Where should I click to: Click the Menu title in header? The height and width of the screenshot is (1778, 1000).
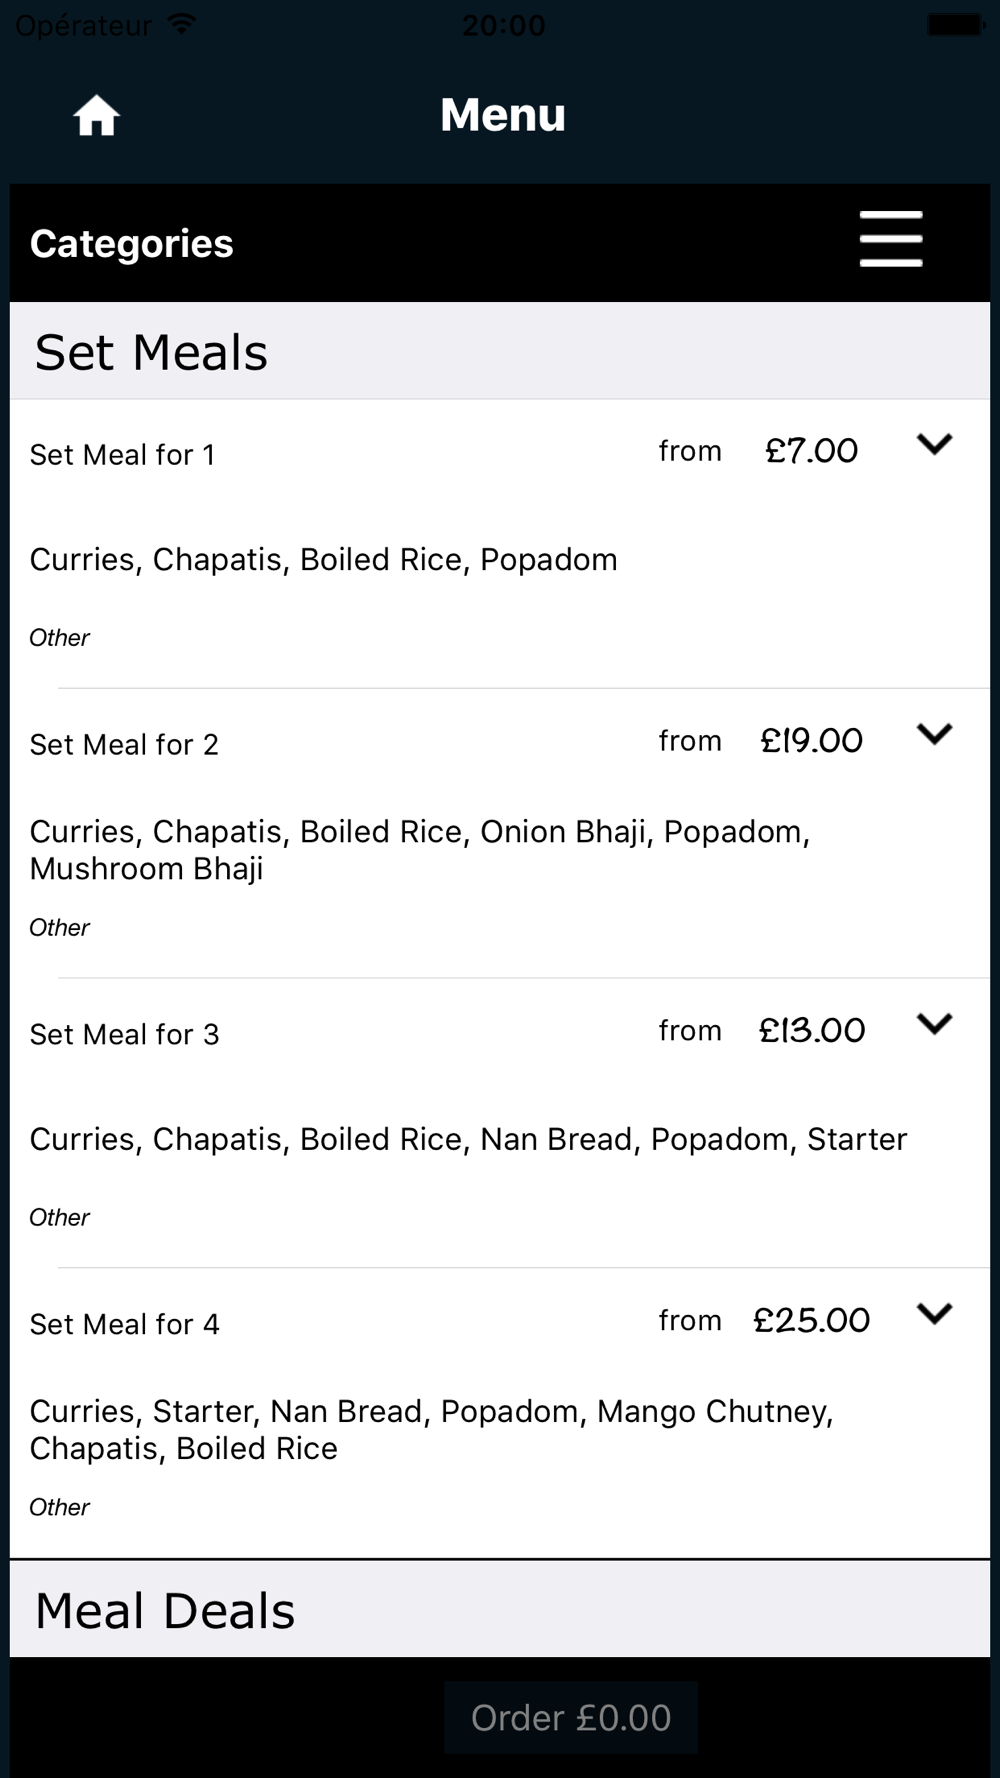click(x=503, y=115)
